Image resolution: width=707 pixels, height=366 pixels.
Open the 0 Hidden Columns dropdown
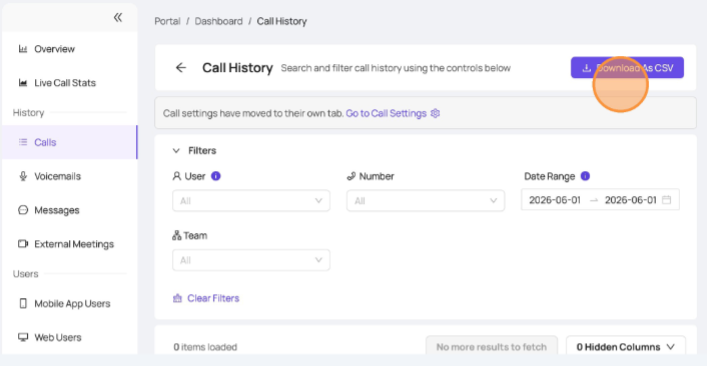click(626, 347)
